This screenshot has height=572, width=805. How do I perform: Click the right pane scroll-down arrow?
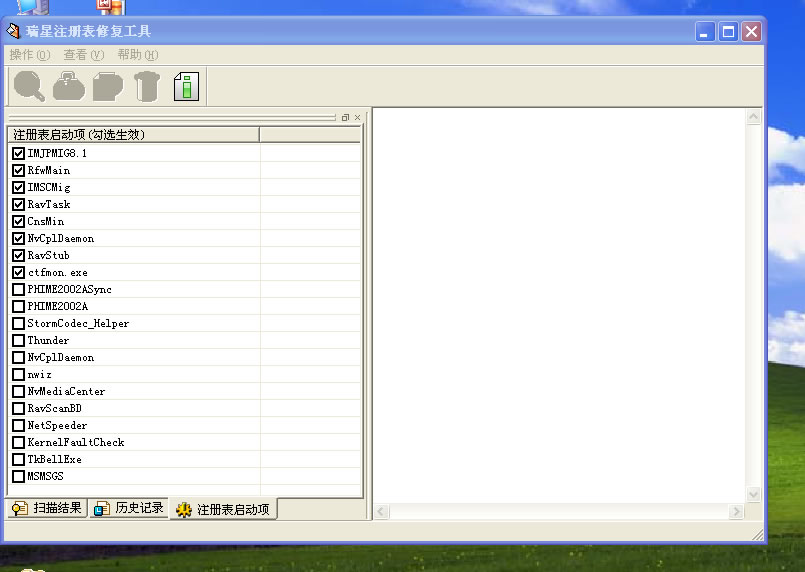tap(753, 494)
